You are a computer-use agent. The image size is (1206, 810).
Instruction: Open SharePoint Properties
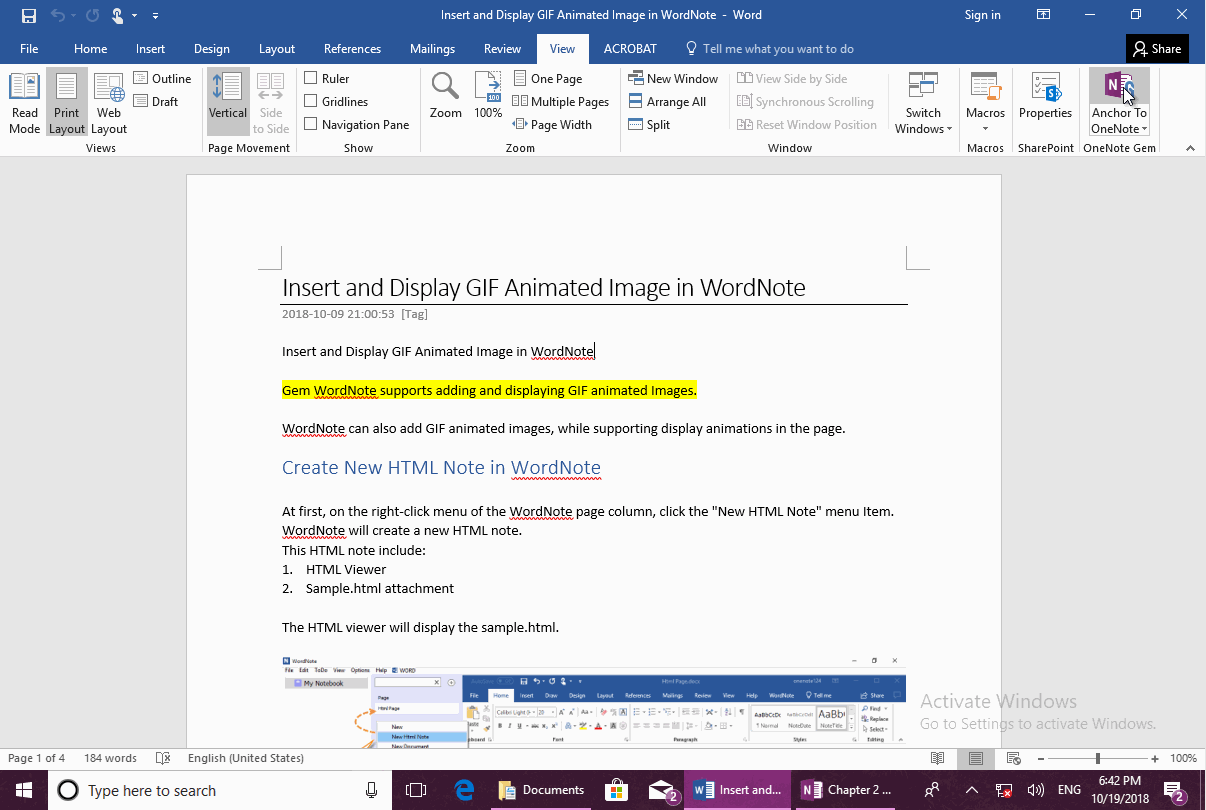1045,97
